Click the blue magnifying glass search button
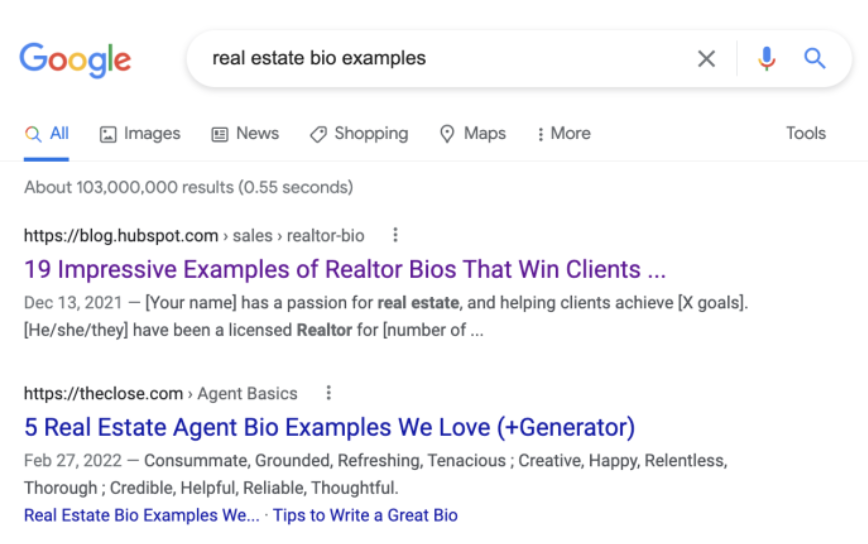This screenshot has width=868, height=544. point(815,59)
